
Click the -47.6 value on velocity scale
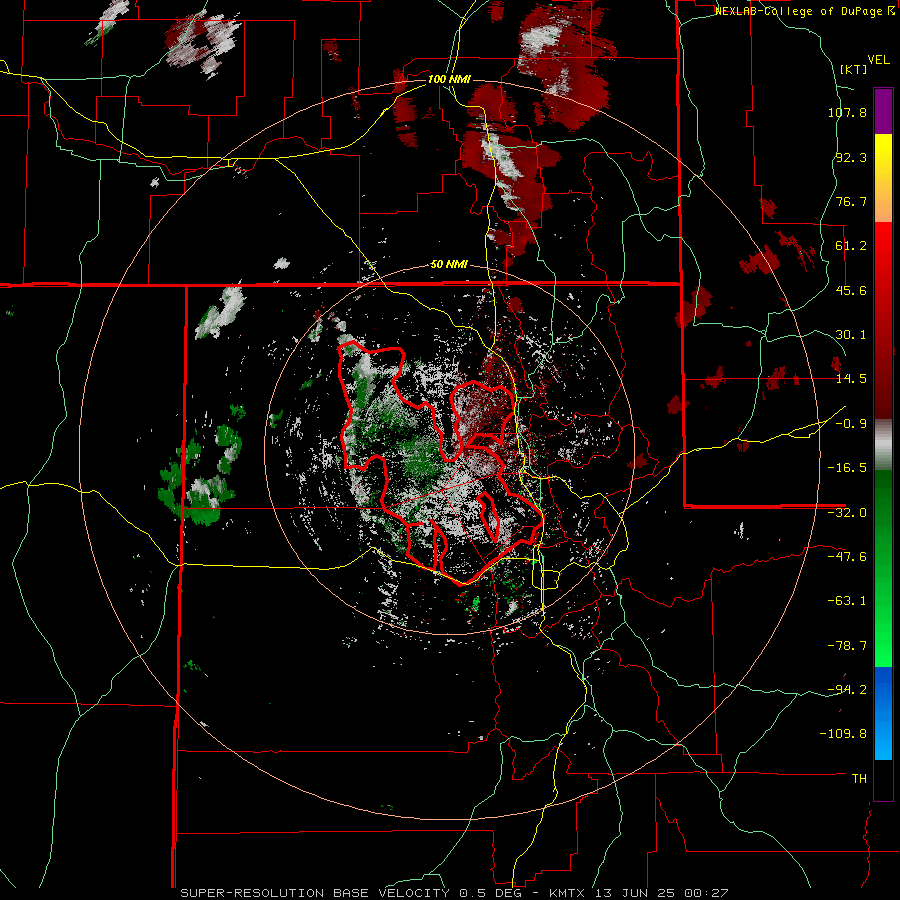pyautogui.click(x=847, y=557)
